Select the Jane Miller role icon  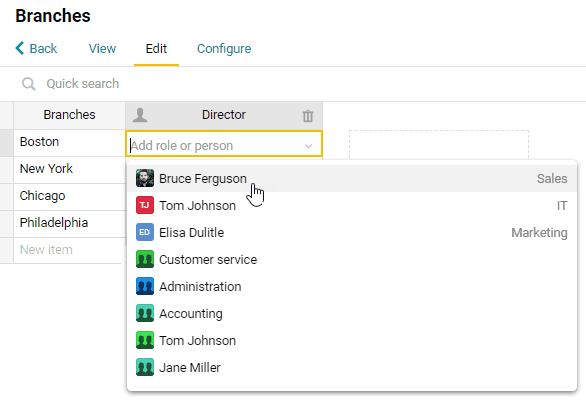[145, 367]
